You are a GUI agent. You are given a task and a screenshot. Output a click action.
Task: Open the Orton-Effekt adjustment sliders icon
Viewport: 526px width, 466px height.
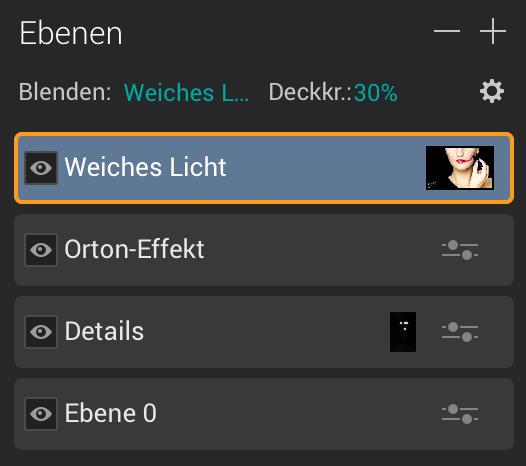pos(460,250)
